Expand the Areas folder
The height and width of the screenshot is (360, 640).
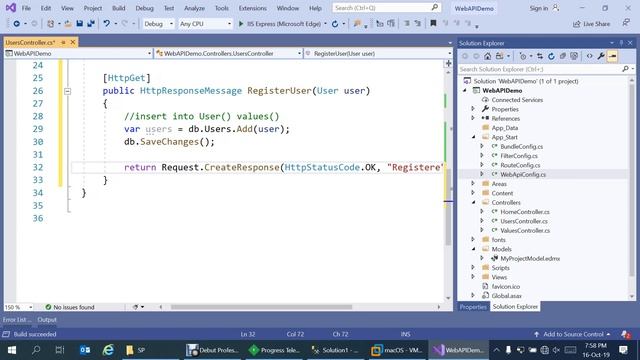tap(473, 184)
